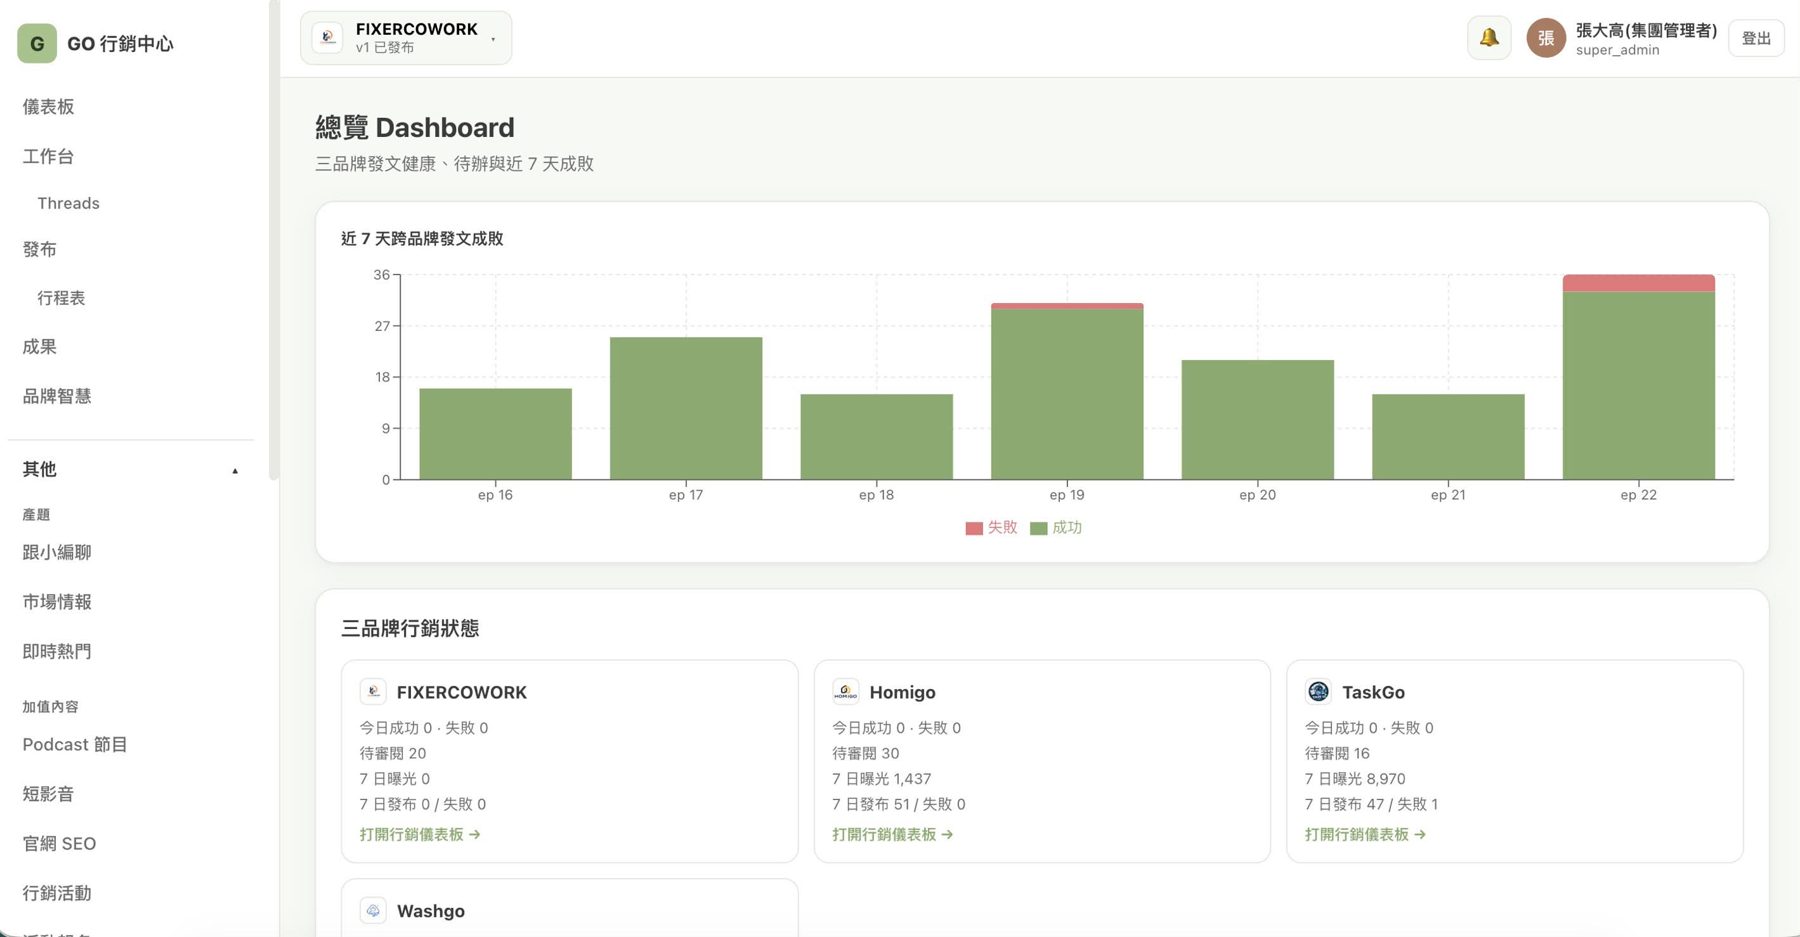
Task: Collapse the 其他 sidebar section
Action: [x=130, y=469]
